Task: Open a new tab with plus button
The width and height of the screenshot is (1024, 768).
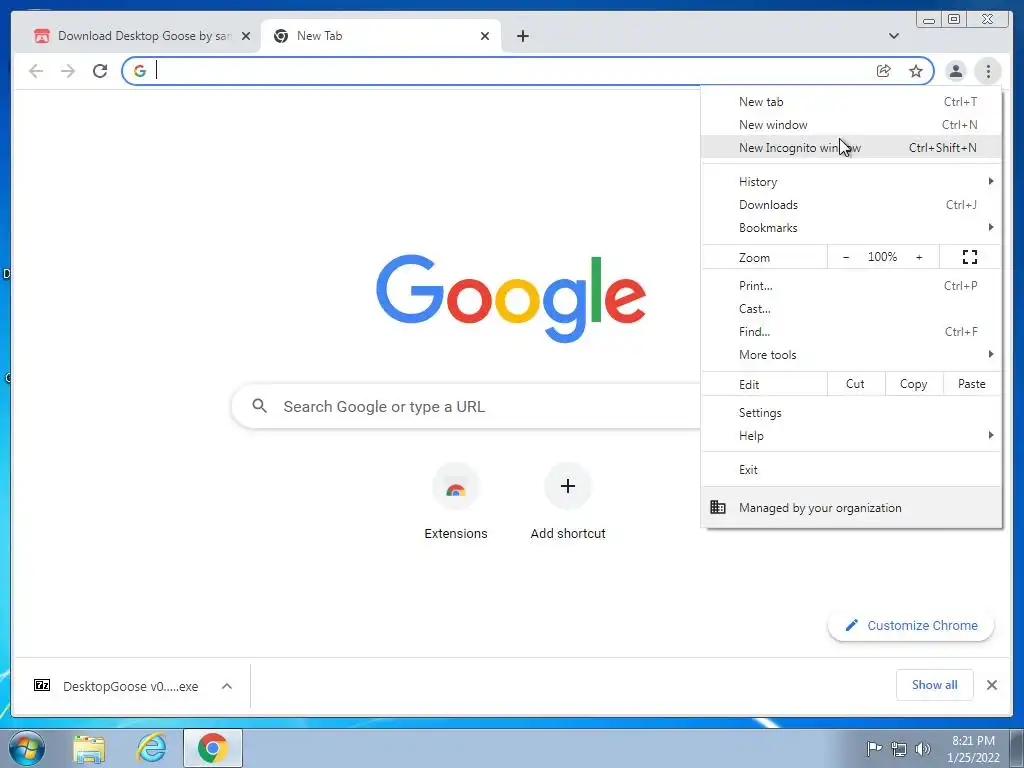Action: click(522, 36)
